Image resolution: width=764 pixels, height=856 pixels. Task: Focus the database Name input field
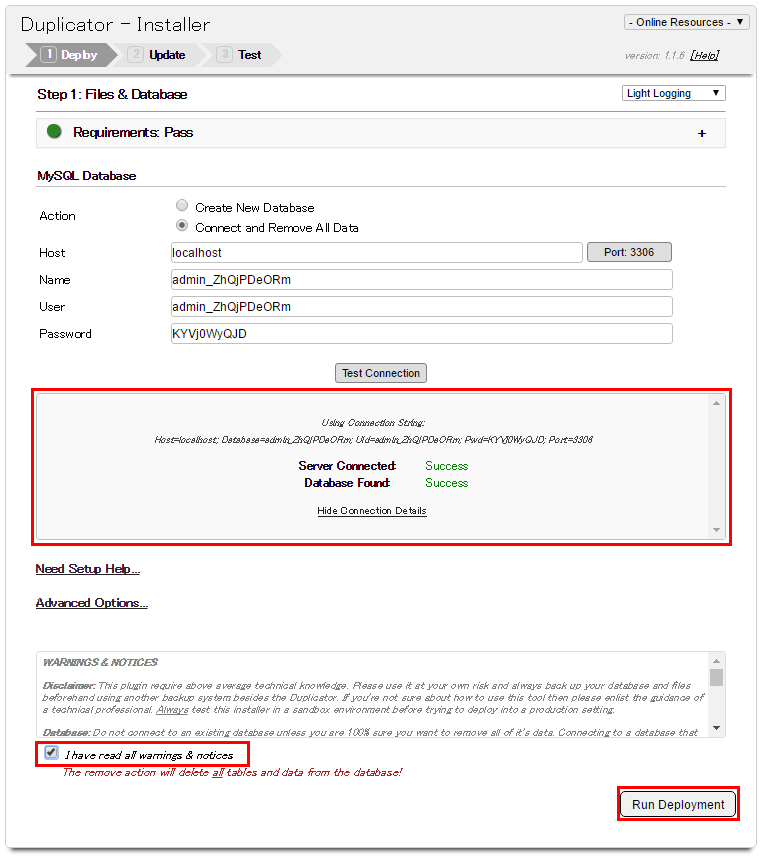point(422,280)
